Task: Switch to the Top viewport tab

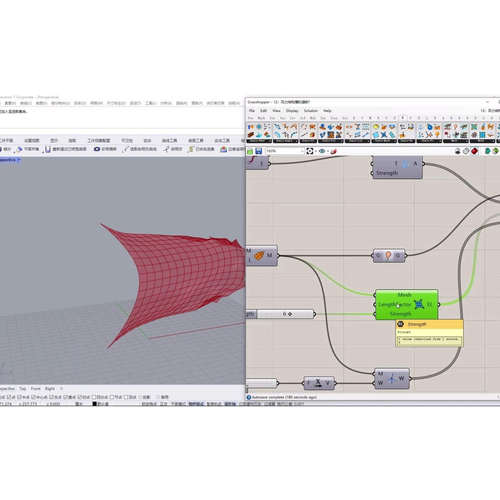Action: [22, 389]
